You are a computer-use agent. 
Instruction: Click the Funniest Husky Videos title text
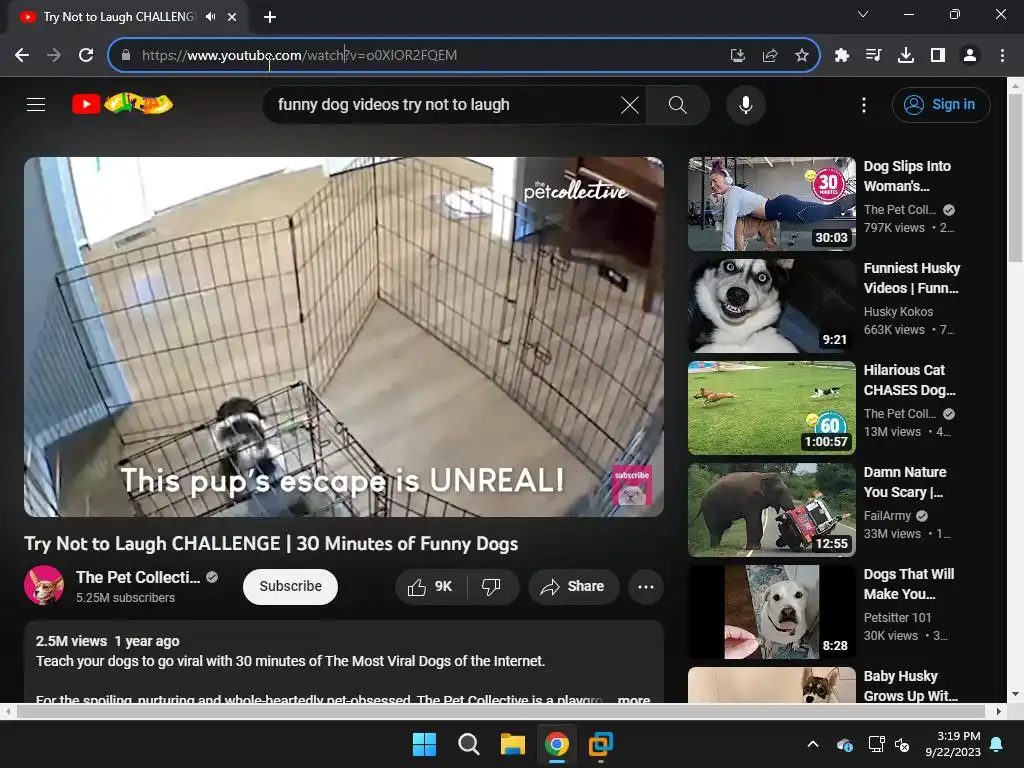pyautogui.click(x=912, y=278)
